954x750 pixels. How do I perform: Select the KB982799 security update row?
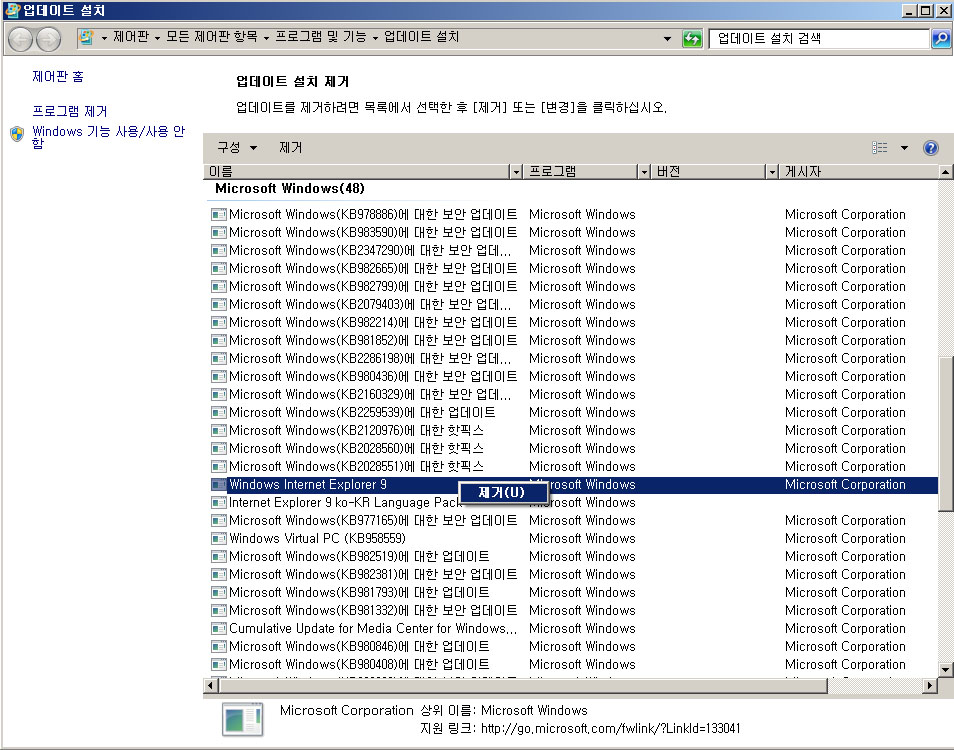[573, 286]
